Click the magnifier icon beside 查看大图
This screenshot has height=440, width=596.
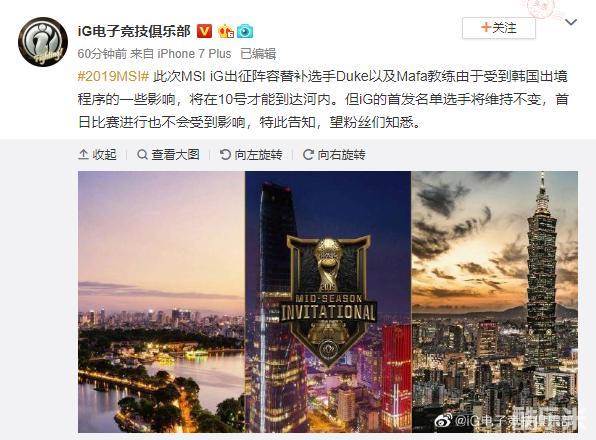142,155
